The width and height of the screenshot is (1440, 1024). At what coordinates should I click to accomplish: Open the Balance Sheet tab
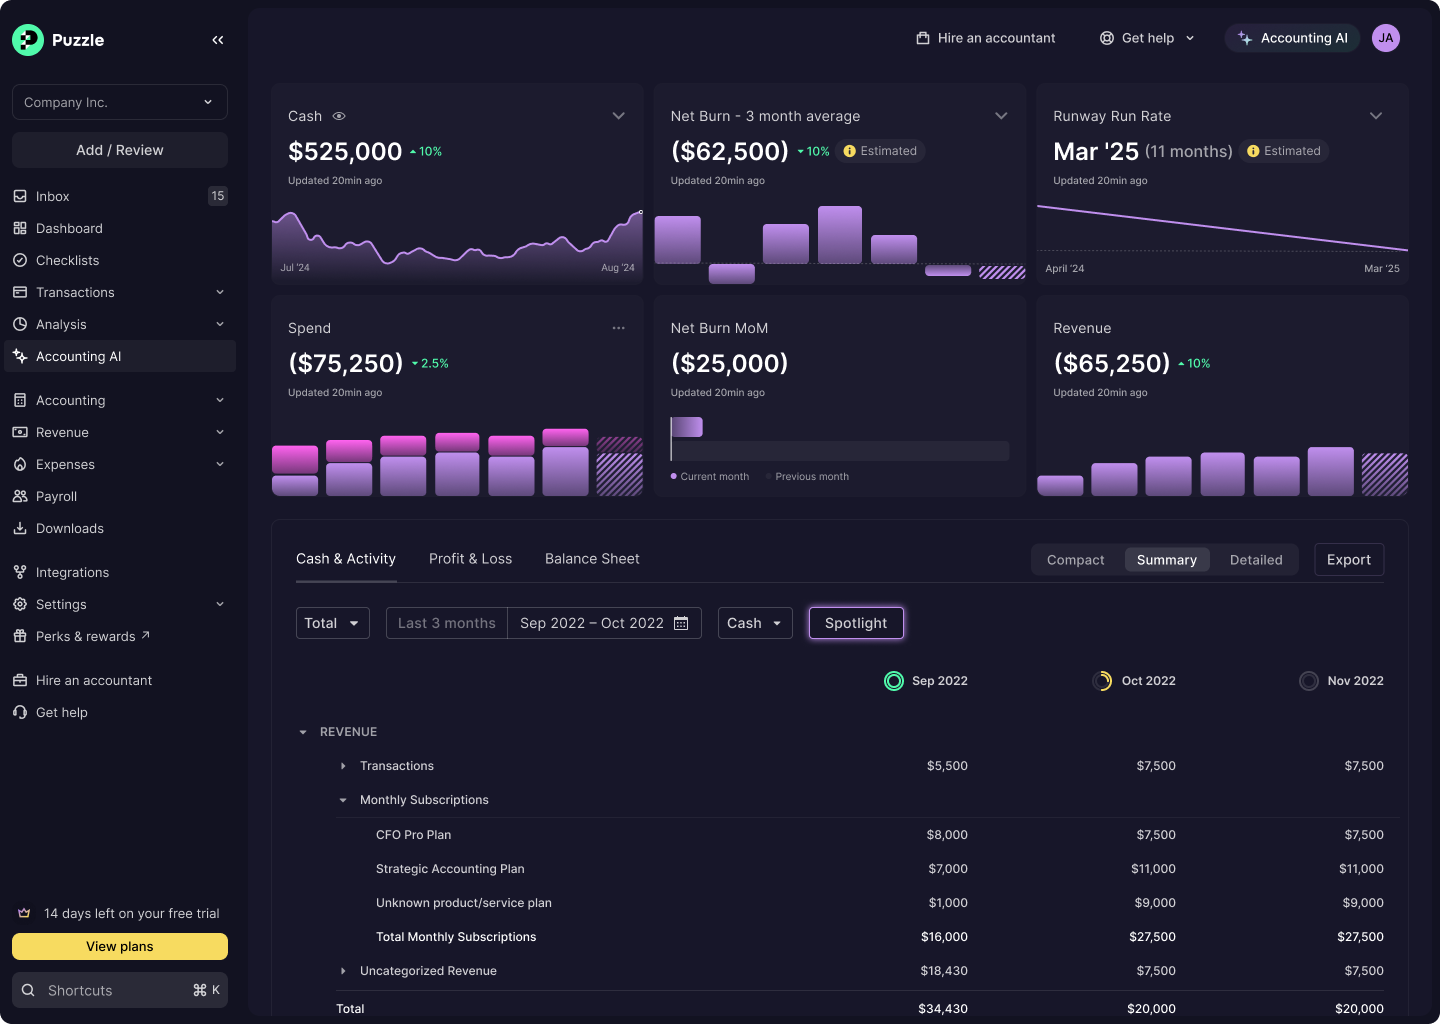click(592, 558)
